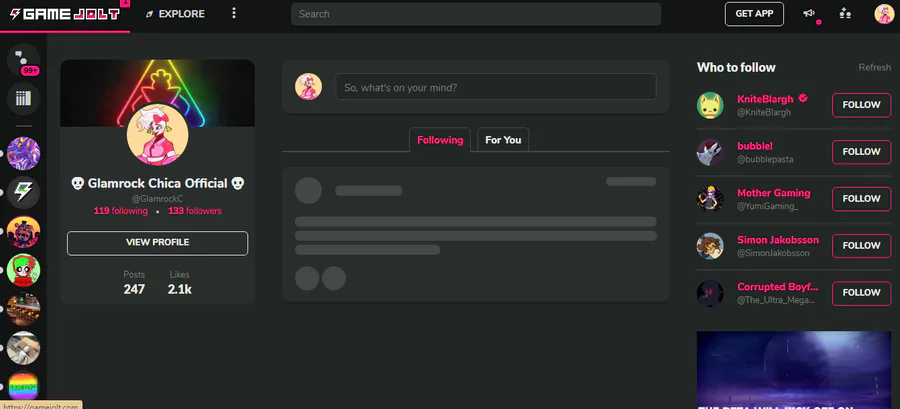
Task: Open notifications megaphone icon
Action: tap(810, 14)
